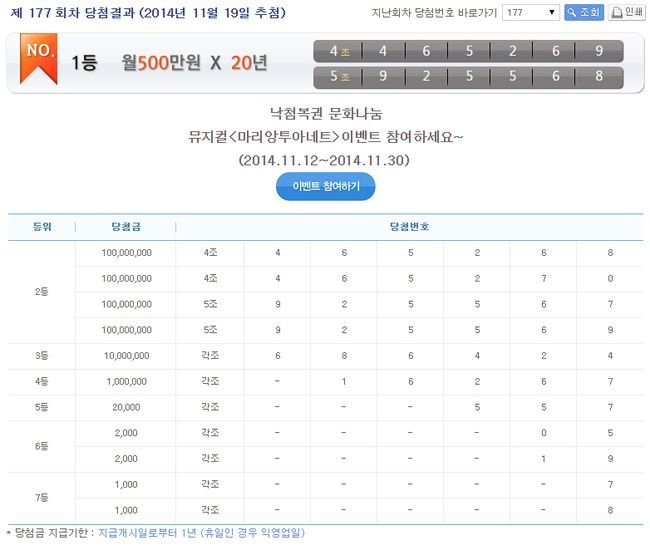Open the round number 177 dropdown
This screenshot has height=550, width=650.
tap(530, 13)
